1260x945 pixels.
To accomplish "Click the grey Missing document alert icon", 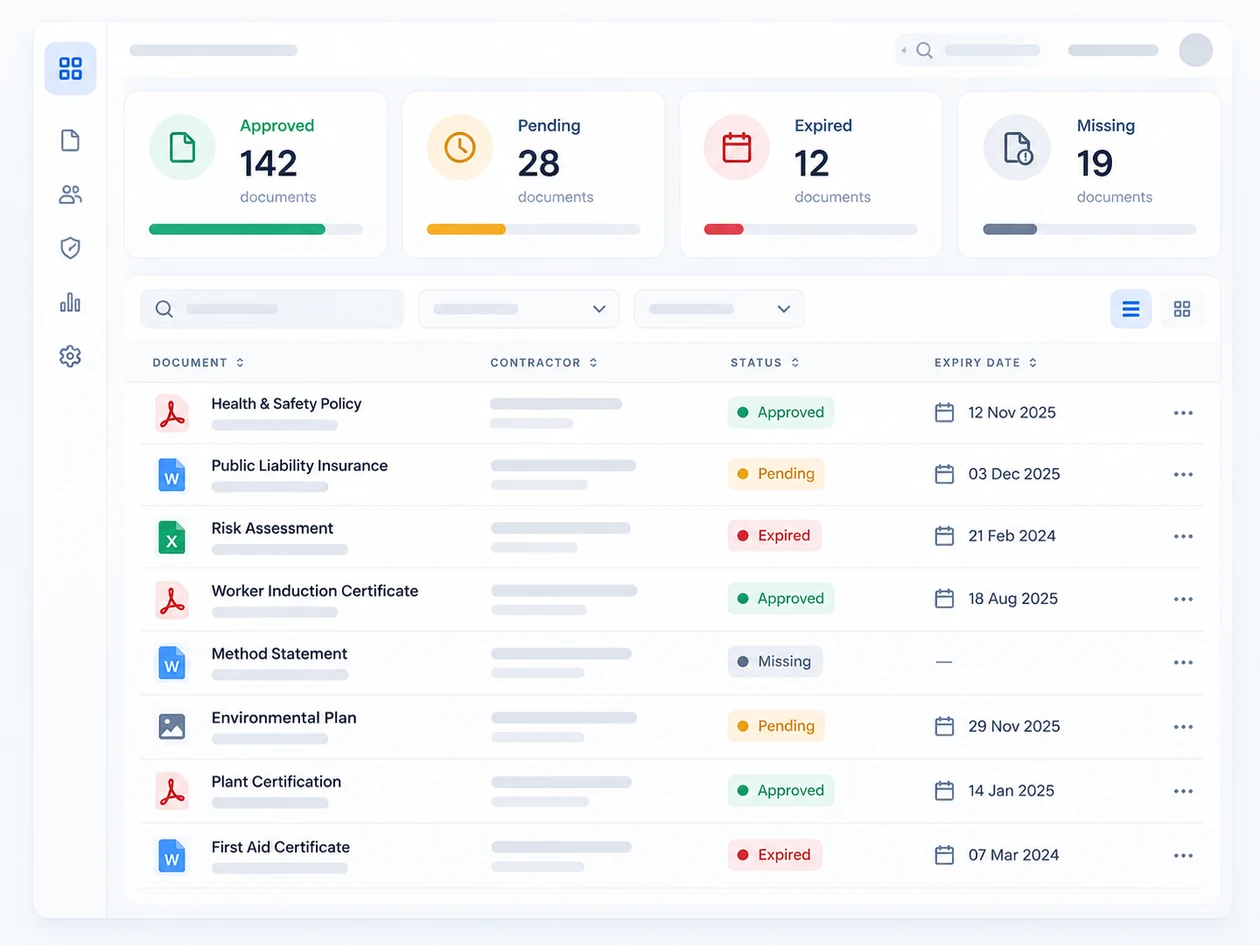I will (1017, 147).
